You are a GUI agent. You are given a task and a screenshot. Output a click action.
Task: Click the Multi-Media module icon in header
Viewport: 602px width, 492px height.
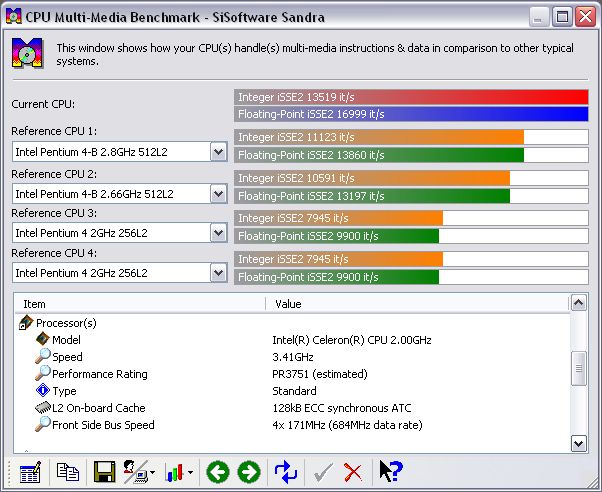27,53
